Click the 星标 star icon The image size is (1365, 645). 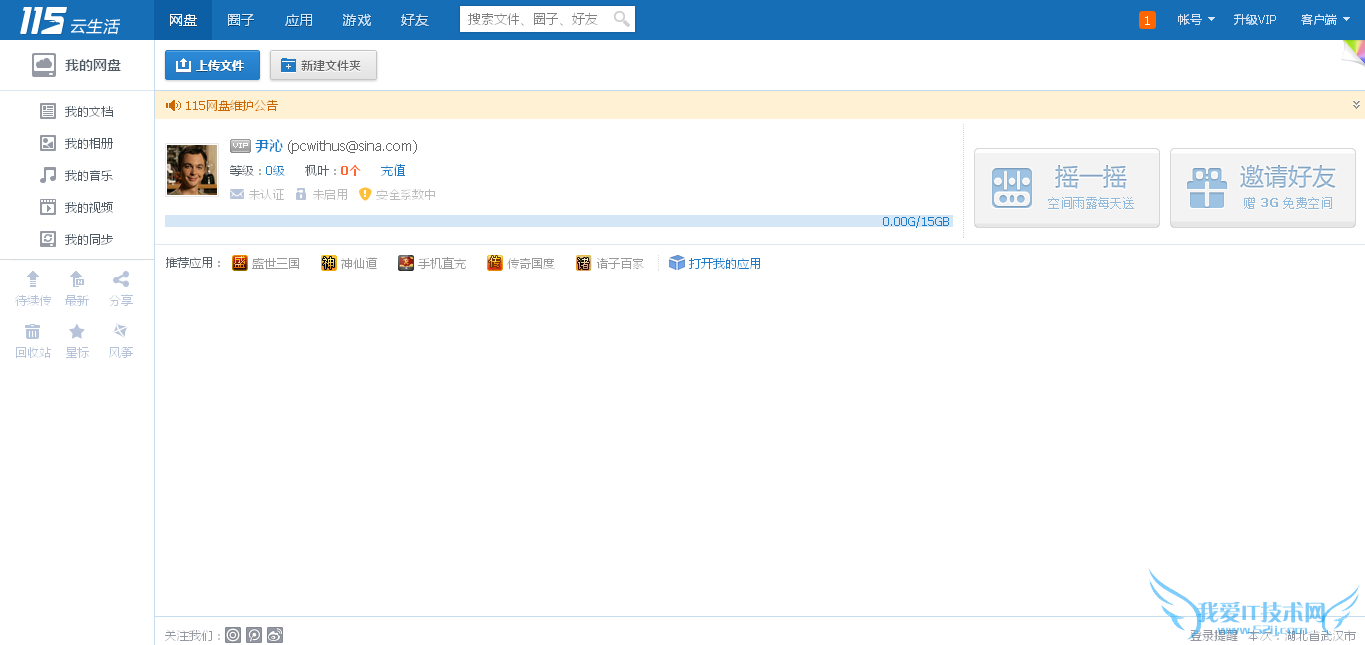click(77, 340)
